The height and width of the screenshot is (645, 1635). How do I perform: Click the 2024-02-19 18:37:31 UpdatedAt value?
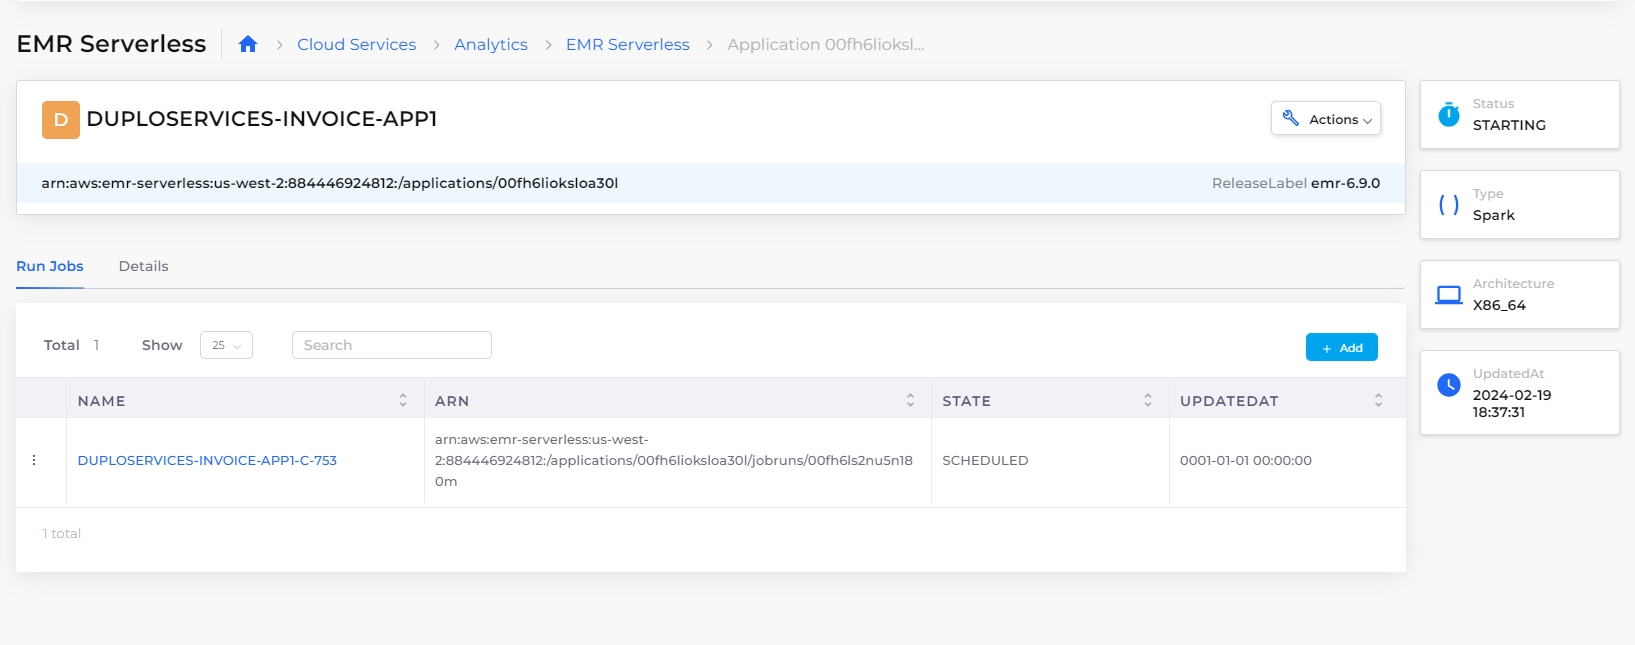click(x=1512, y=403)
